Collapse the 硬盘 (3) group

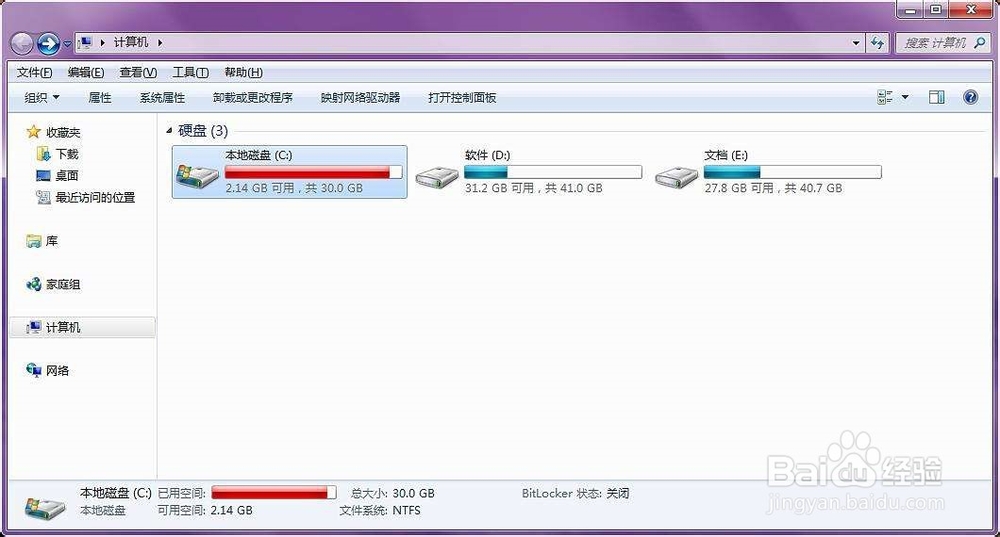pos(169,131)
